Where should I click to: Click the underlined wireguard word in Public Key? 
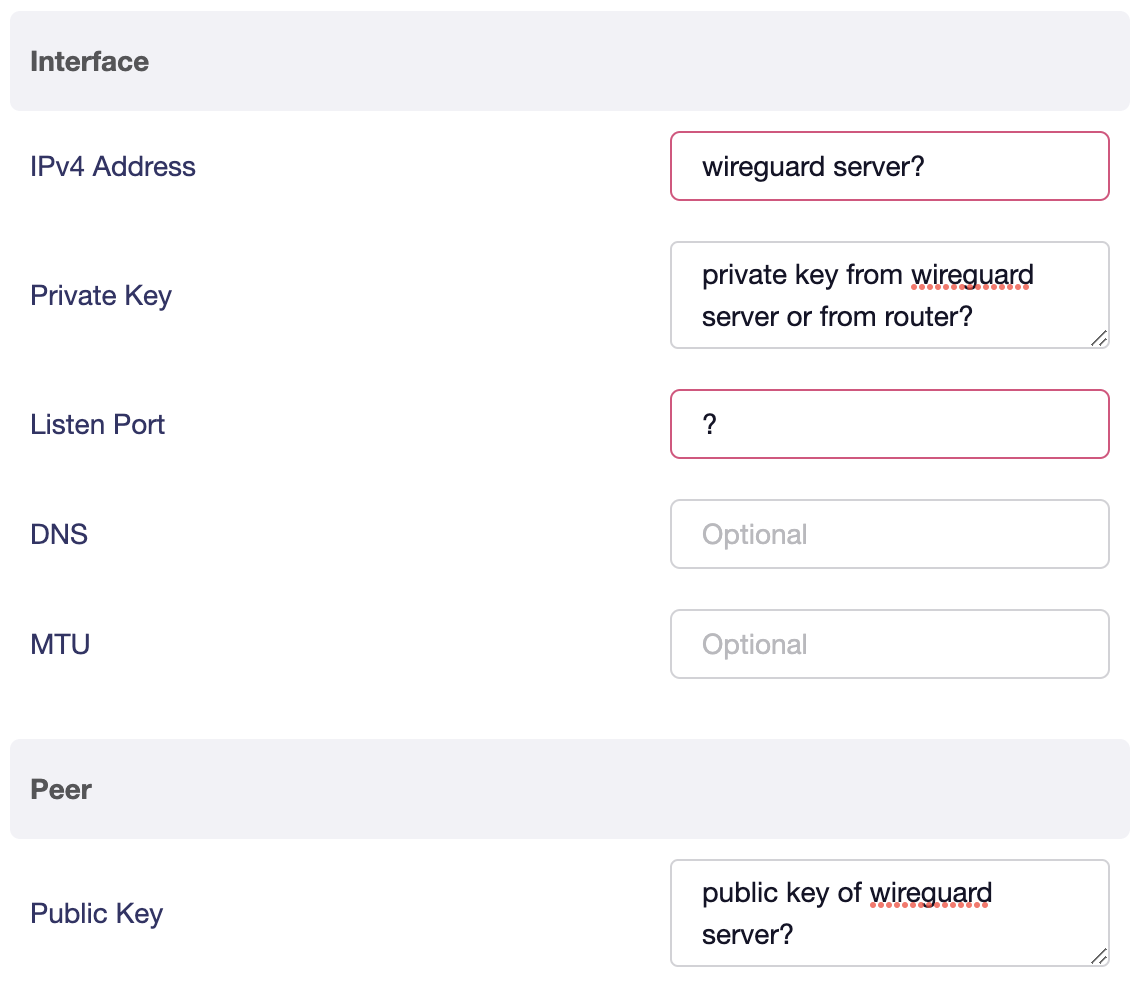click(x=930, y=893)
